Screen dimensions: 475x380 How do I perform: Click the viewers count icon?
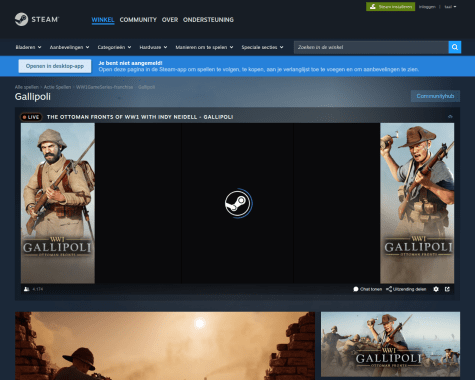pos(27,289)
